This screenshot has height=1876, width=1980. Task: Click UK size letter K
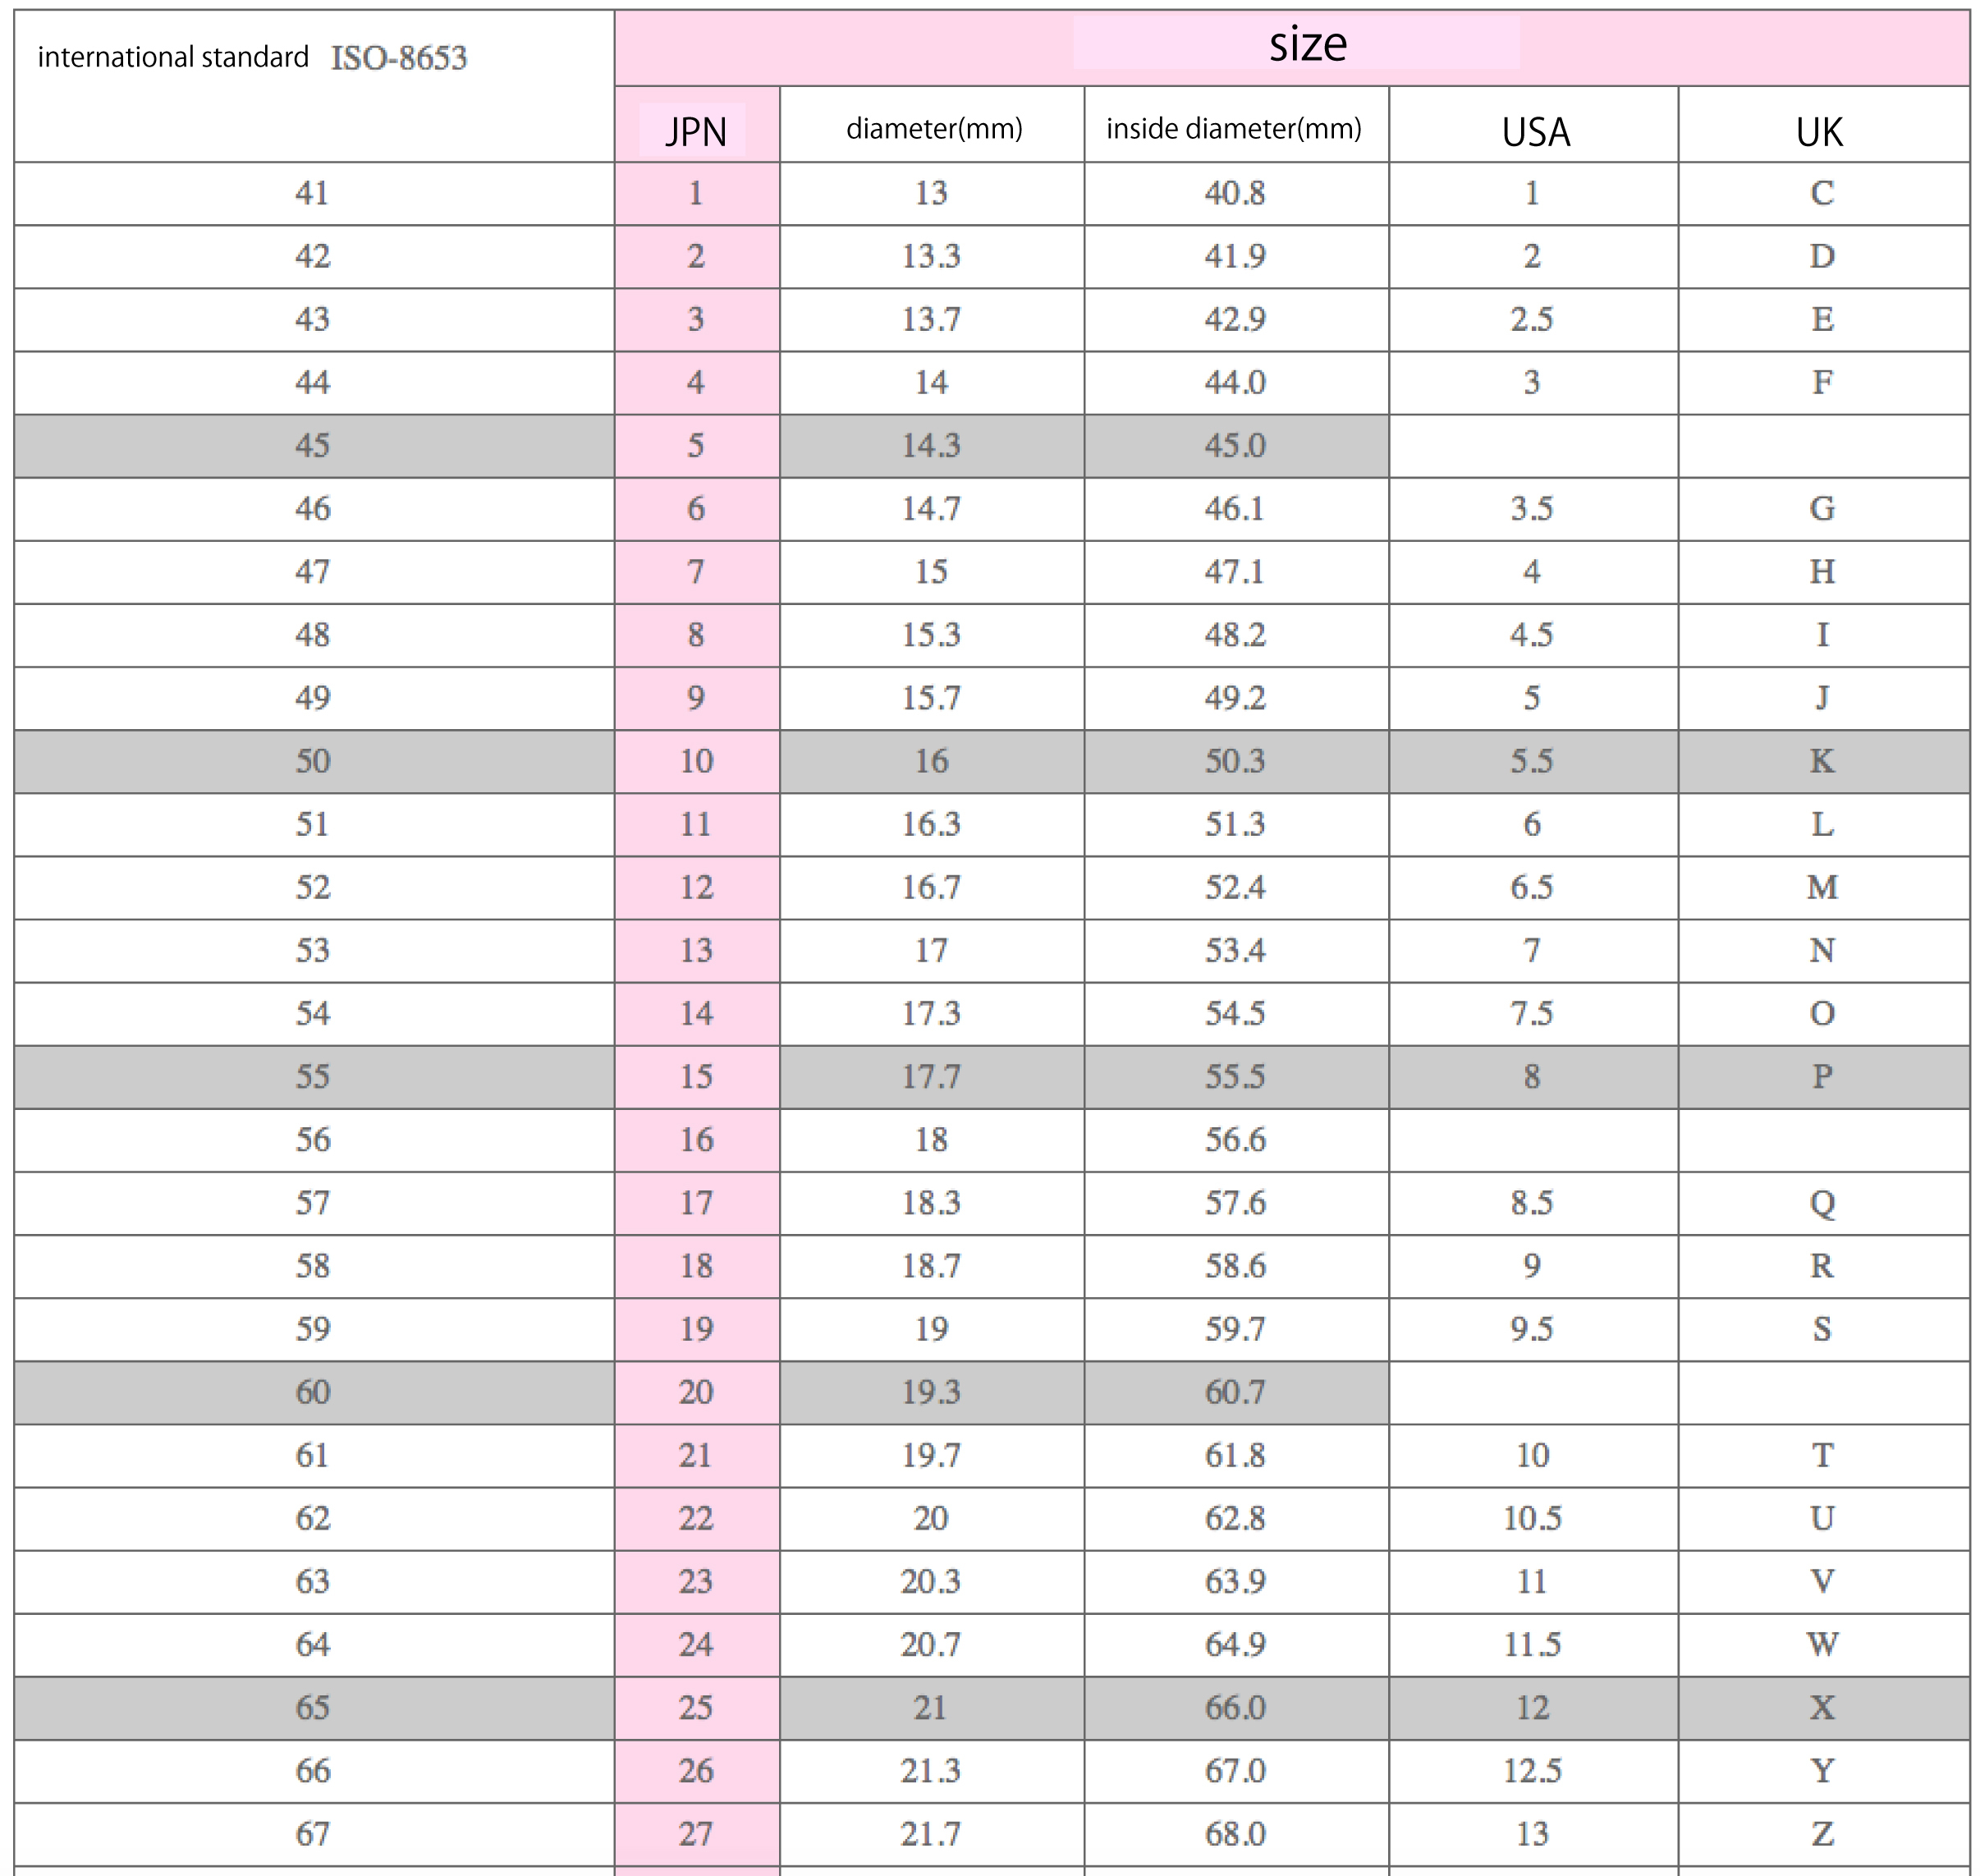[x=1822, y=761]
